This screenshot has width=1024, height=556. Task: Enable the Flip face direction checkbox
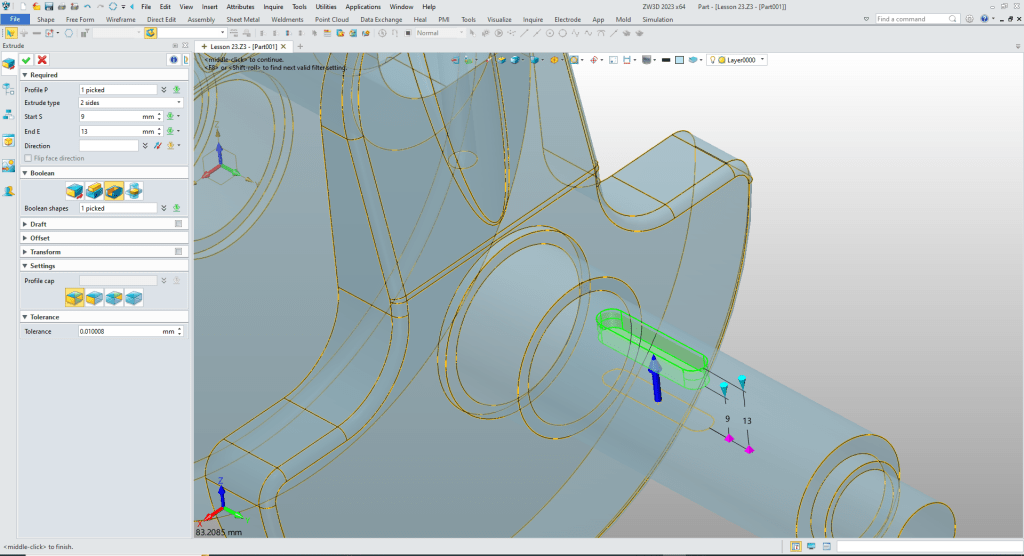pyautogui.click(x=28, y=158)
